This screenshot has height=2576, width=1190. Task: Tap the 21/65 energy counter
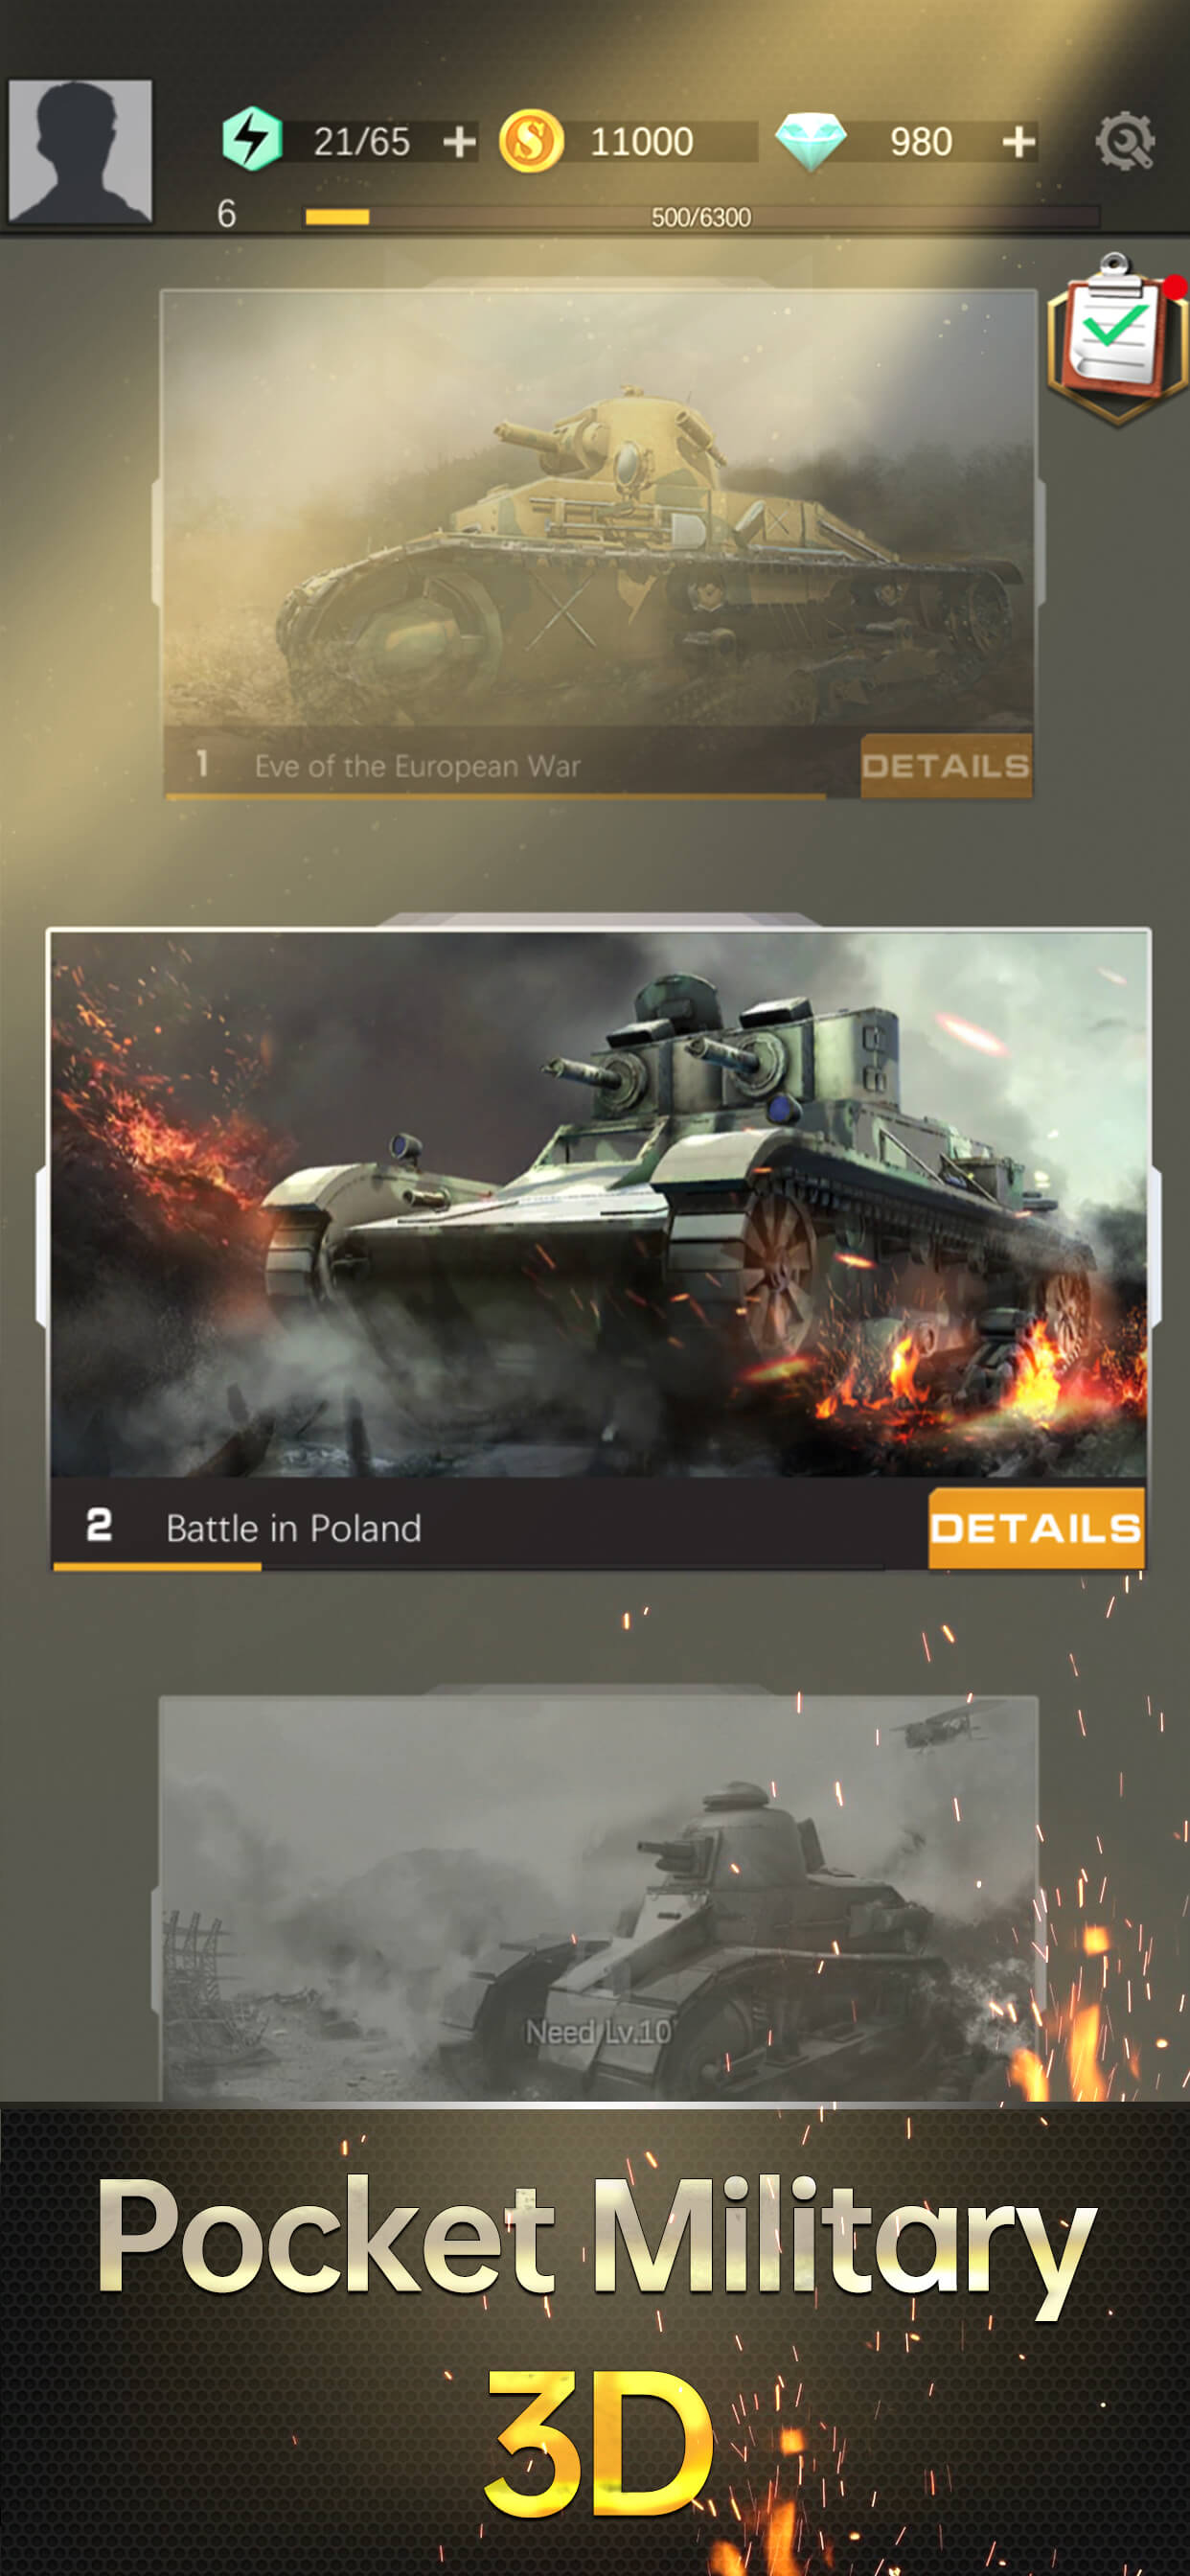click(361, 142)
